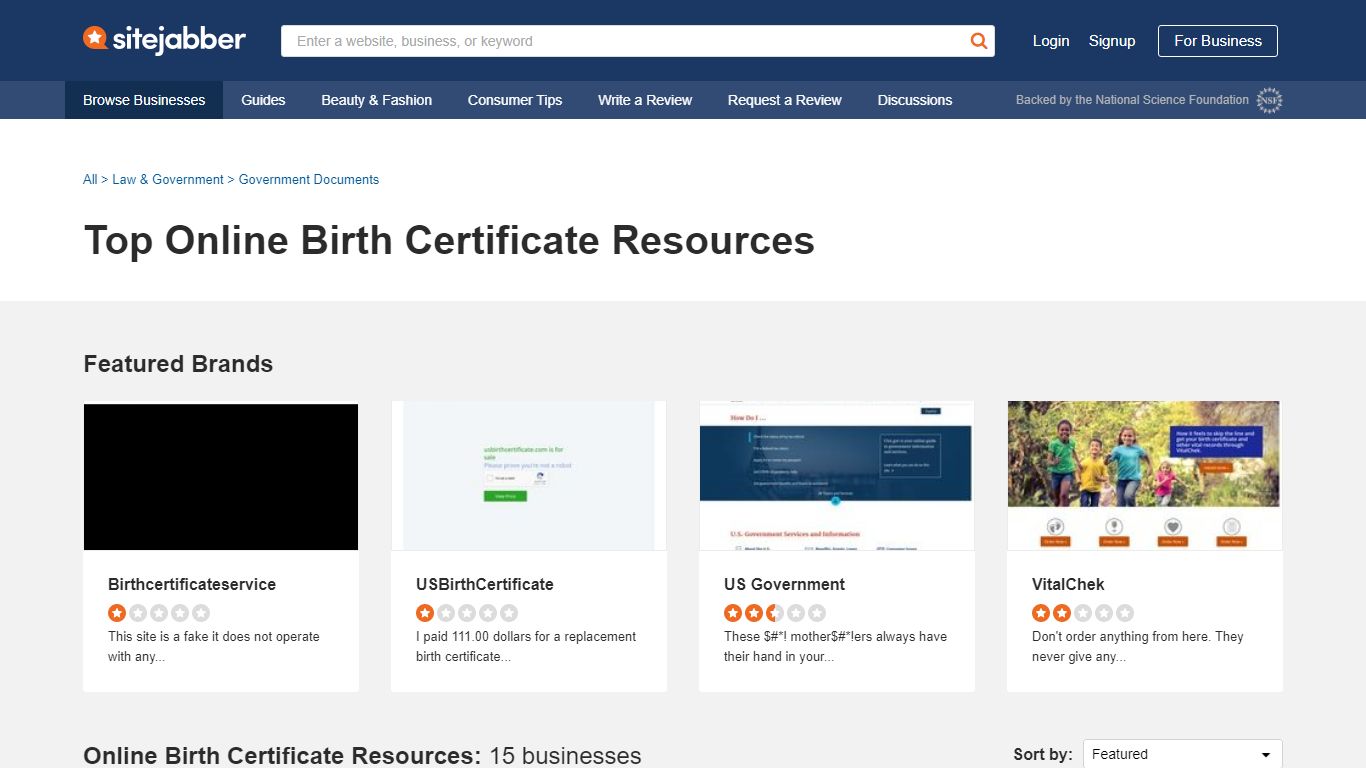Click 'Top Online Birth Certificate Resources' heading
This screenshot has width=1366, height=768.
[449, 241]
